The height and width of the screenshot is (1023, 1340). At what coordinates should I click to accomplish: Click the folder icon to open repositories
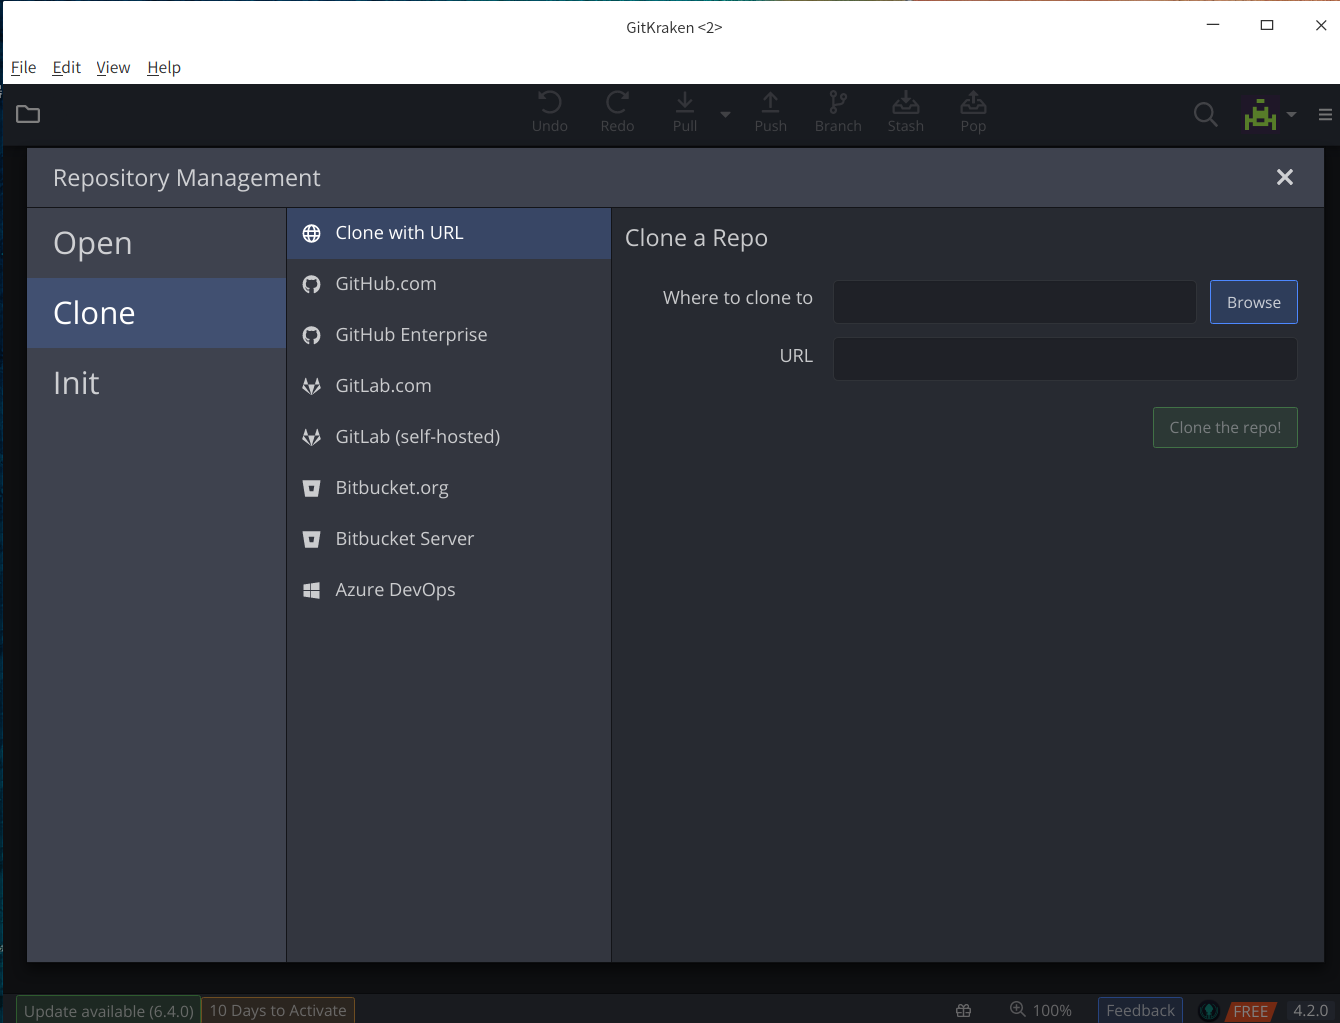pyautogui.click(x=28, y=114)
